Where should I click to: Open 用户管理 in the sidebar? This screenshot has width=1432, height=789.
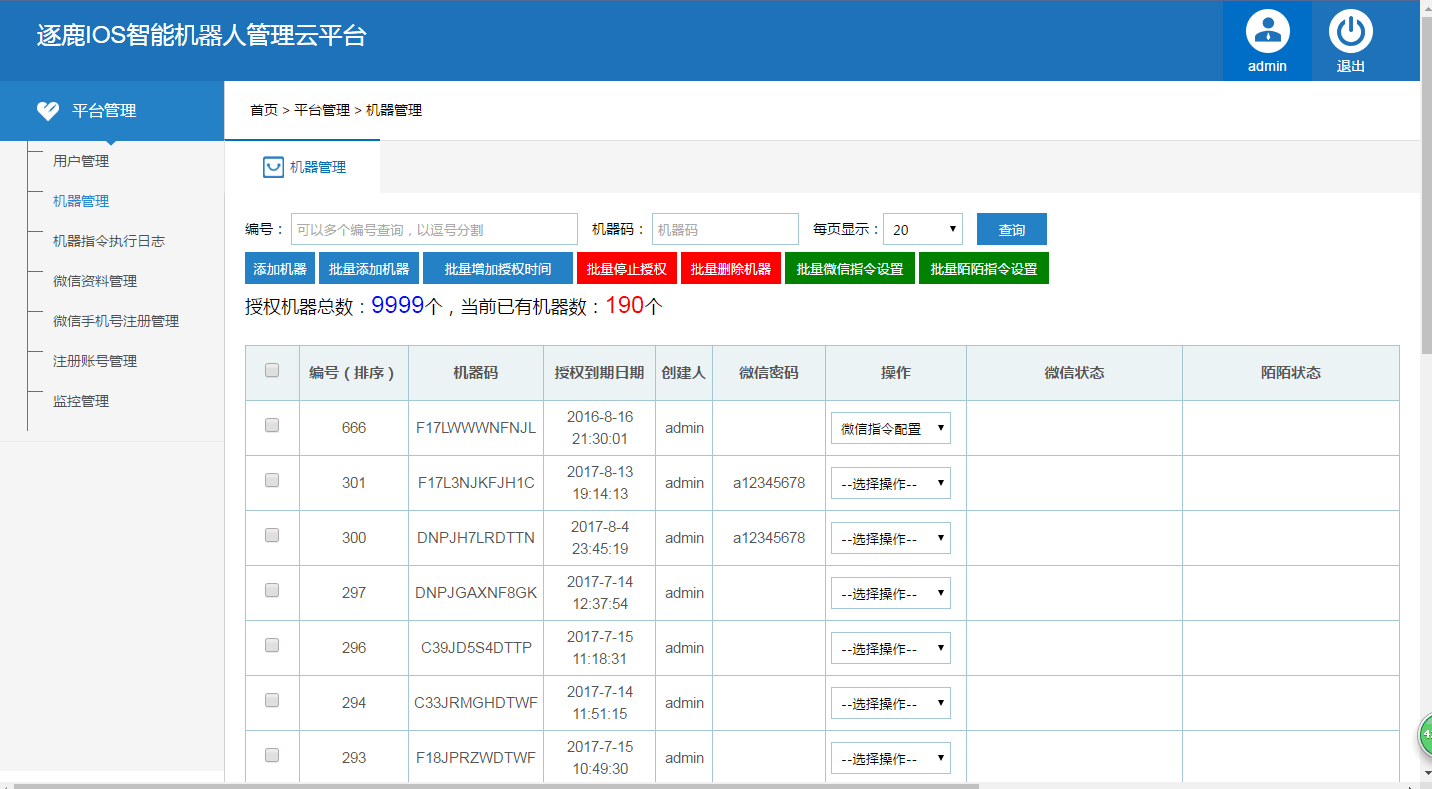click(81, 161)
